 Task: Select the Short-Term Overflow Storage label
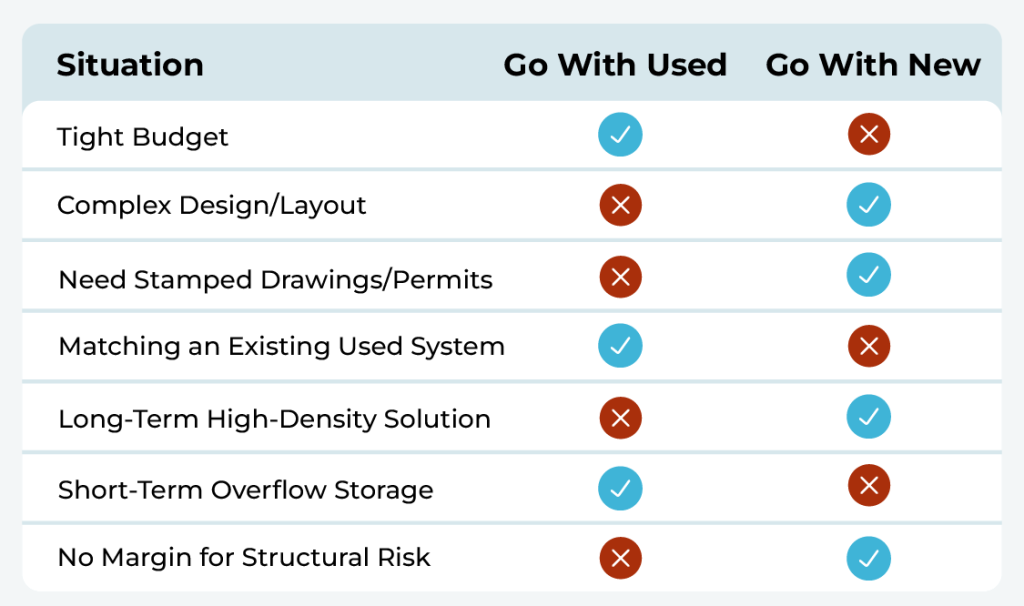tap(246, 490)
